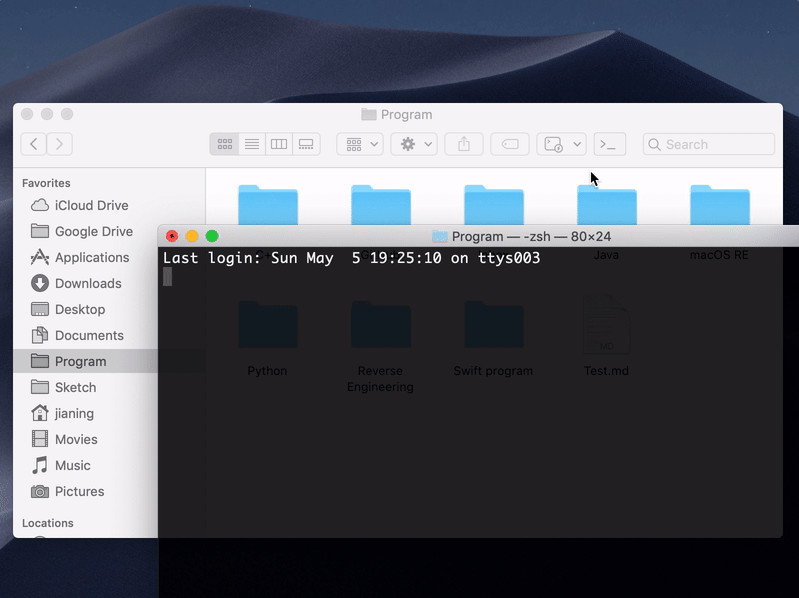
Task: Switch Finder to list view
Action: coord(252,144)
